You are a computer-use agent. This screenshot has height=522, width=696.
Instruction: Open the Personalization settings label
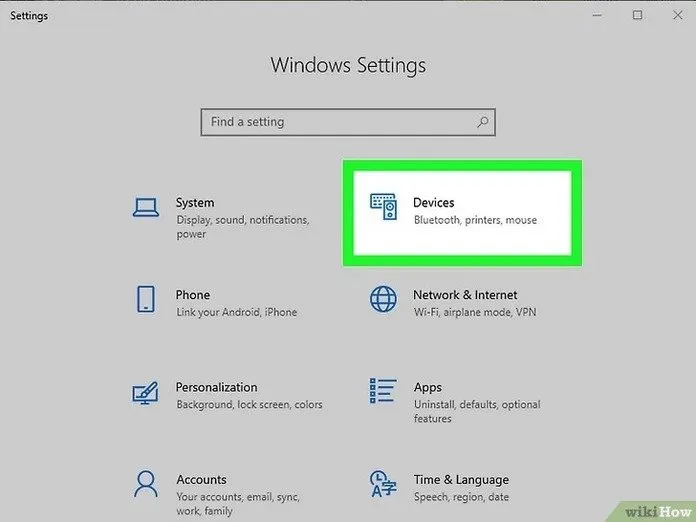point(216,387)
